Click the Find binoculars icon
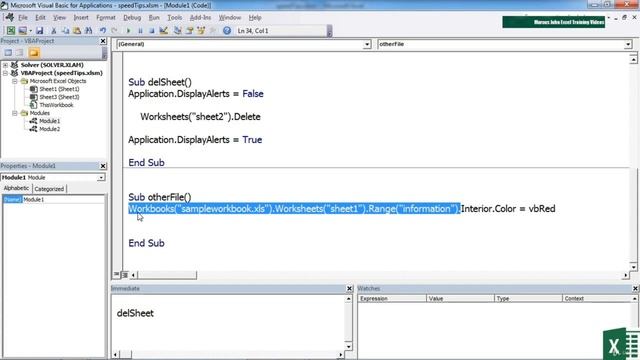The height and width of the screenshot is (360, 640). tap(88, 31)
